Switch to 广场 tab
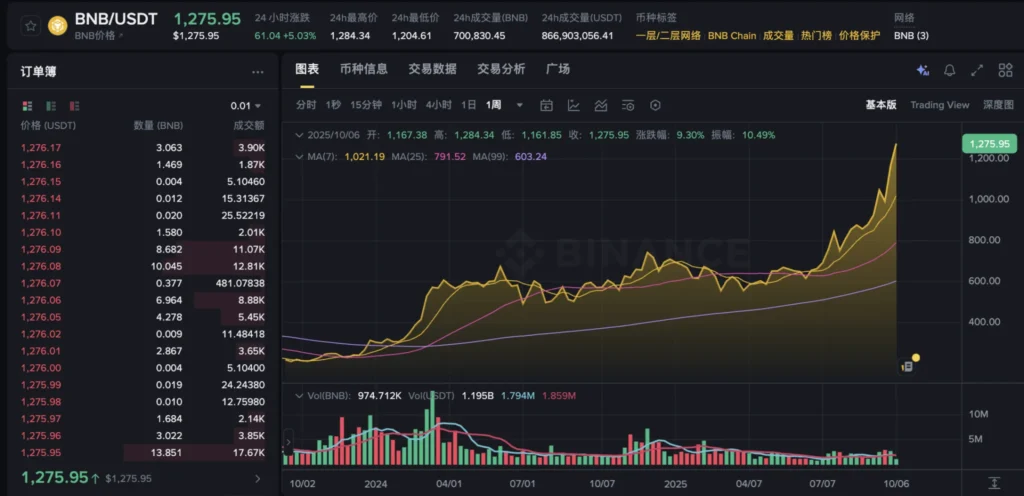 click(558, 69)
